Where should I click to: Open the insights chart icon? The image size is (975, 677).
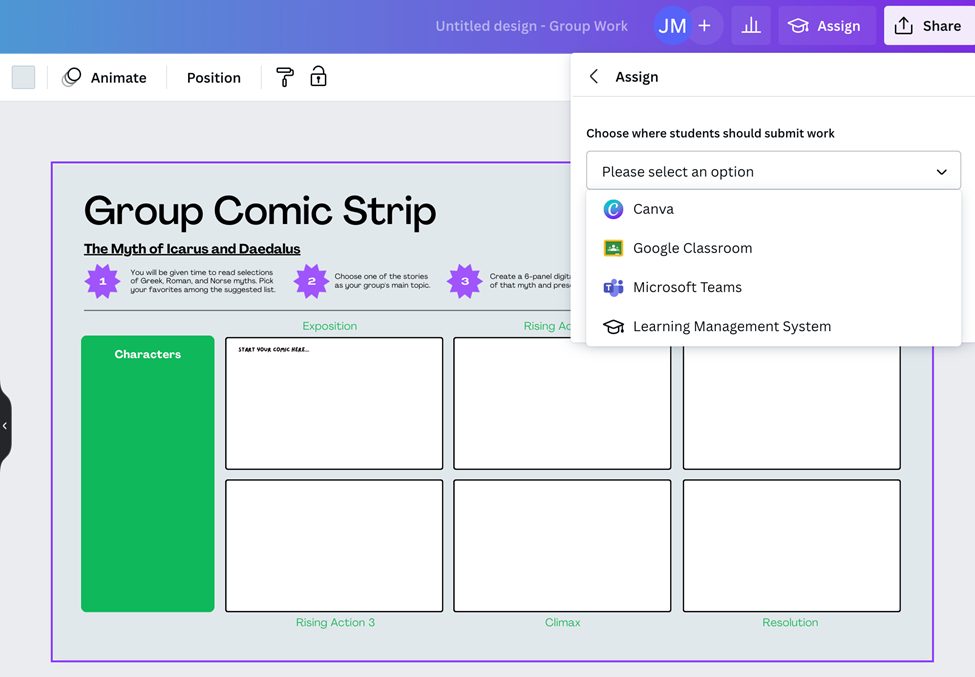(x=751, y=25)
